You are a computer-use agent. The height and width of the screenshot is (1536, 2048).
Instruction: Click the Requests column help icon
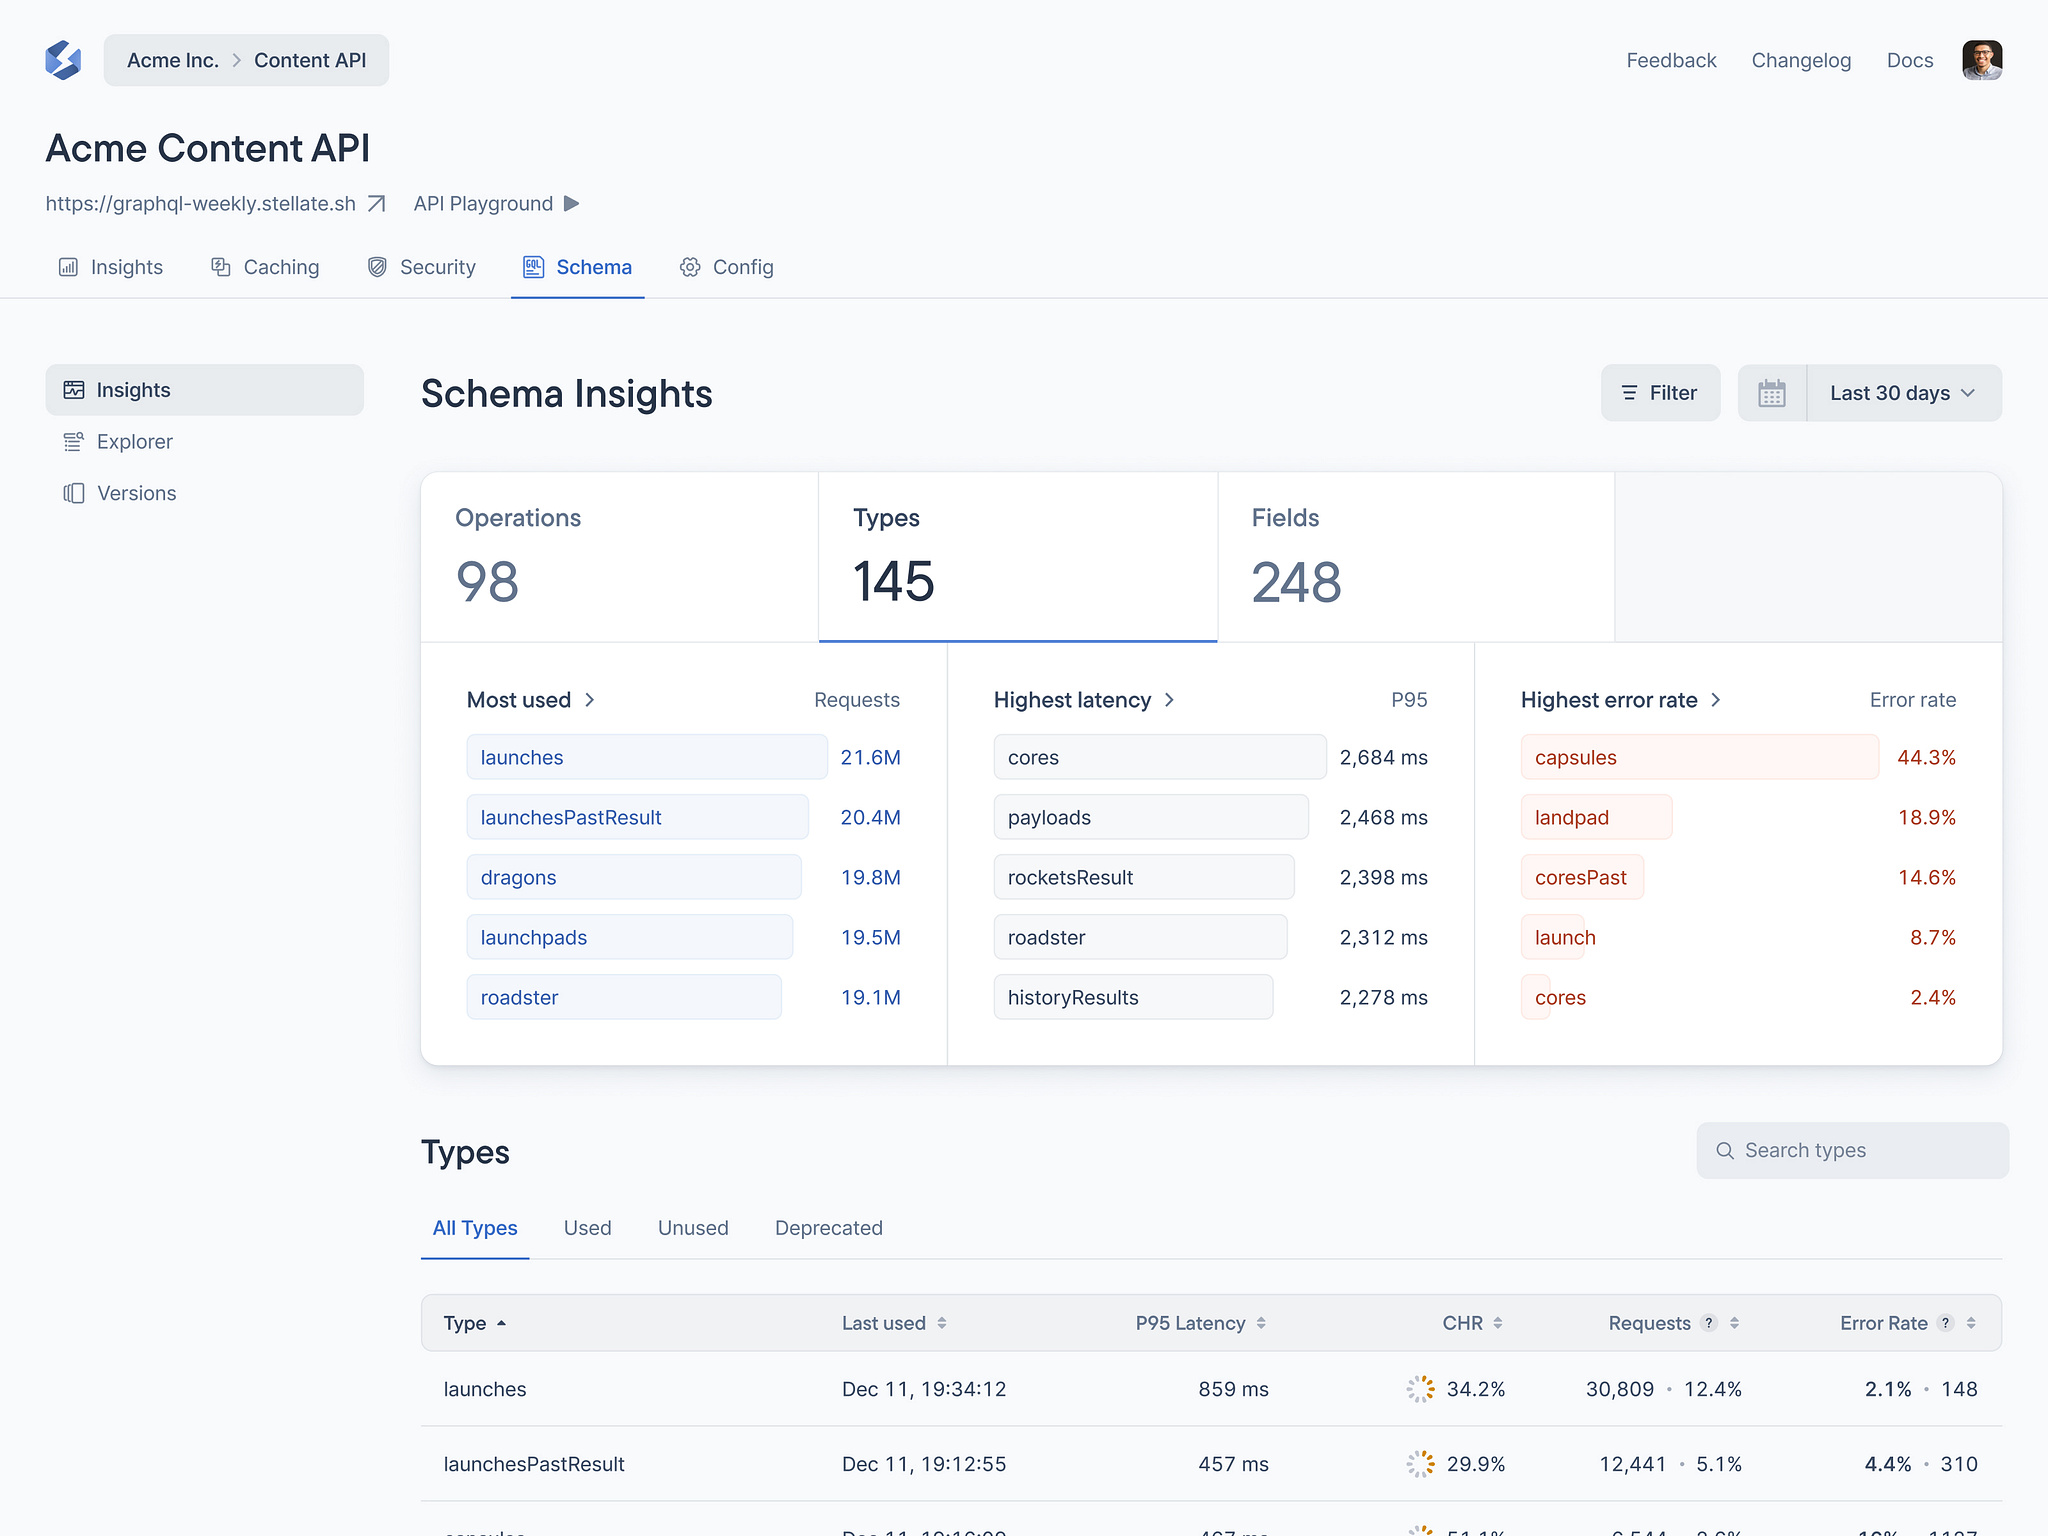(1710, 1323)
